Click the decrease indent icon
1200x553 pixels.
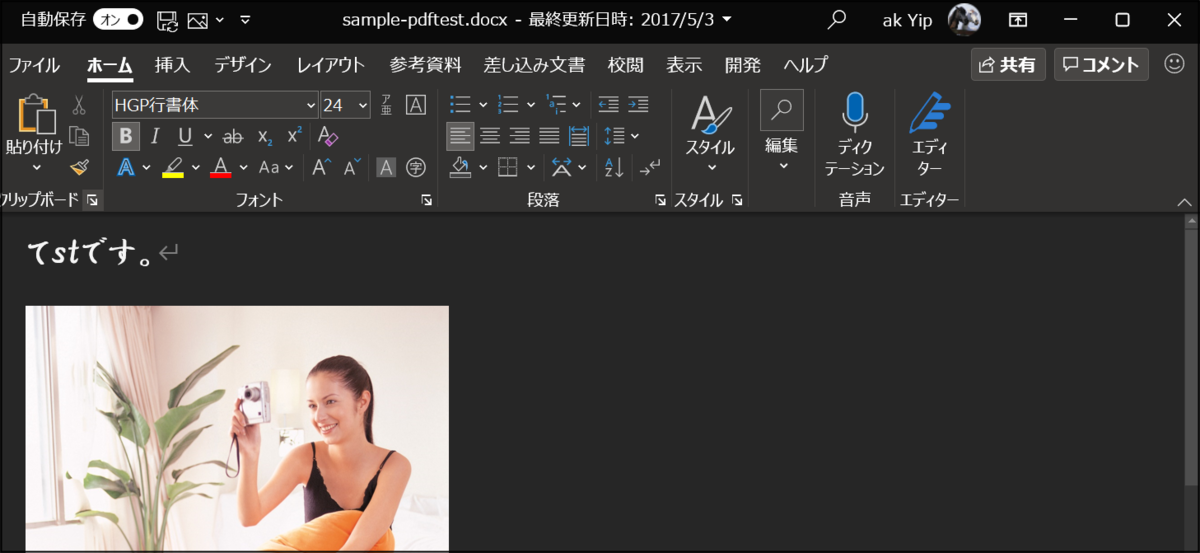608,105
